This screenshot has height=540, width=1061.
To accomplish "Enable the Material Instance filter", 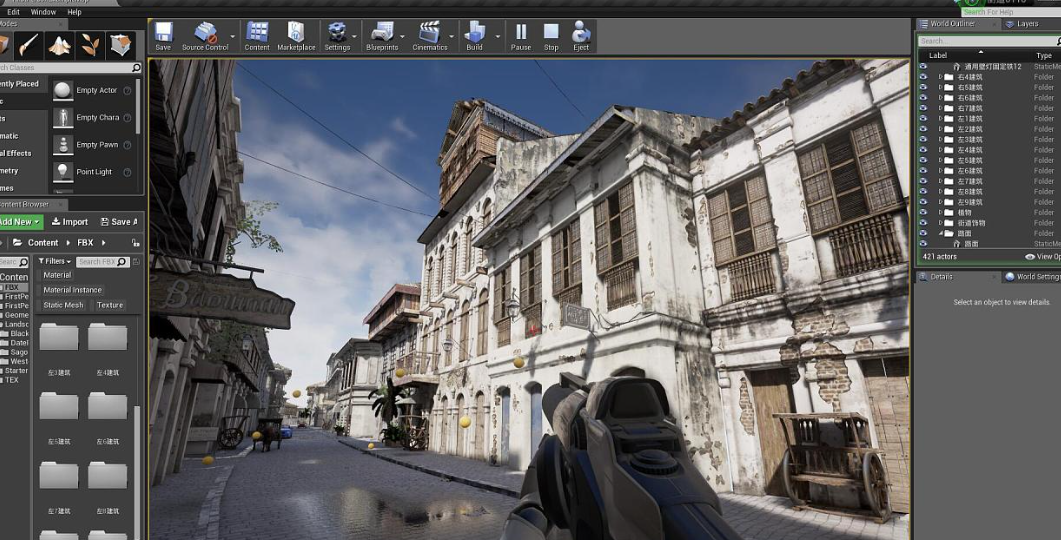I will [72, 290].
